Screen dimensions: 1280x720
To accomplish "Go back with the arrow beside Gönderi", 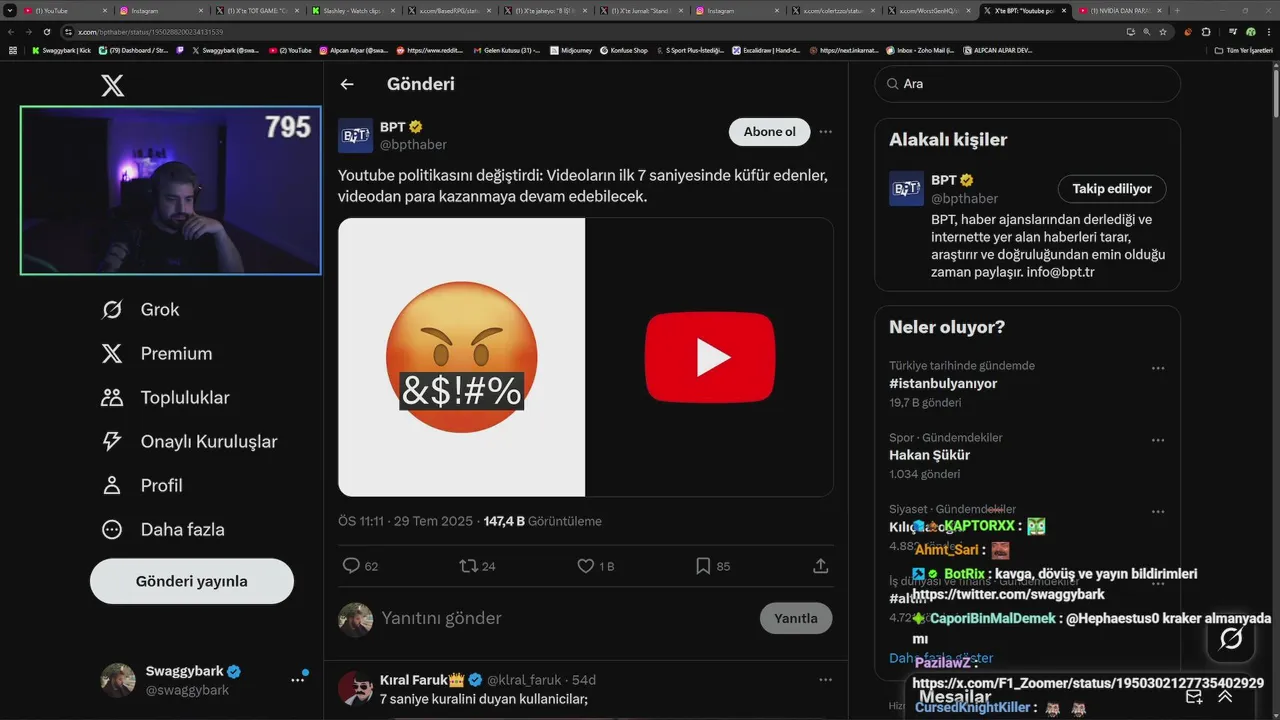I will [347, 84].
